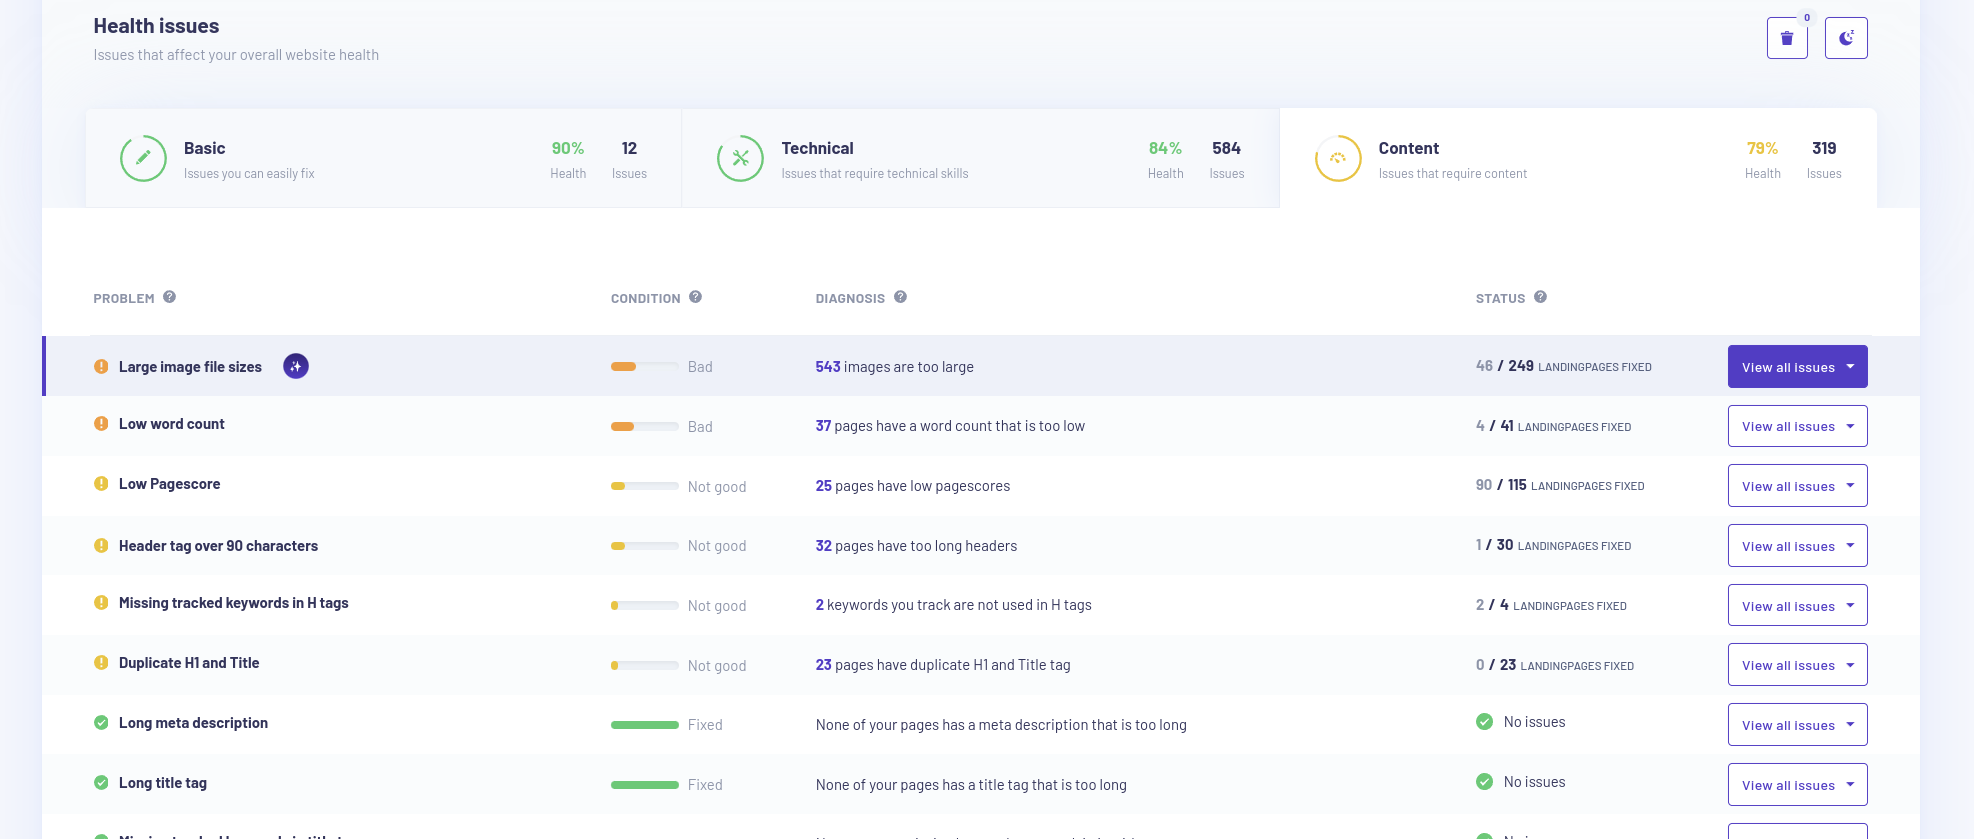Click the 23 pages duplicate H1 link

pos(823,665)
